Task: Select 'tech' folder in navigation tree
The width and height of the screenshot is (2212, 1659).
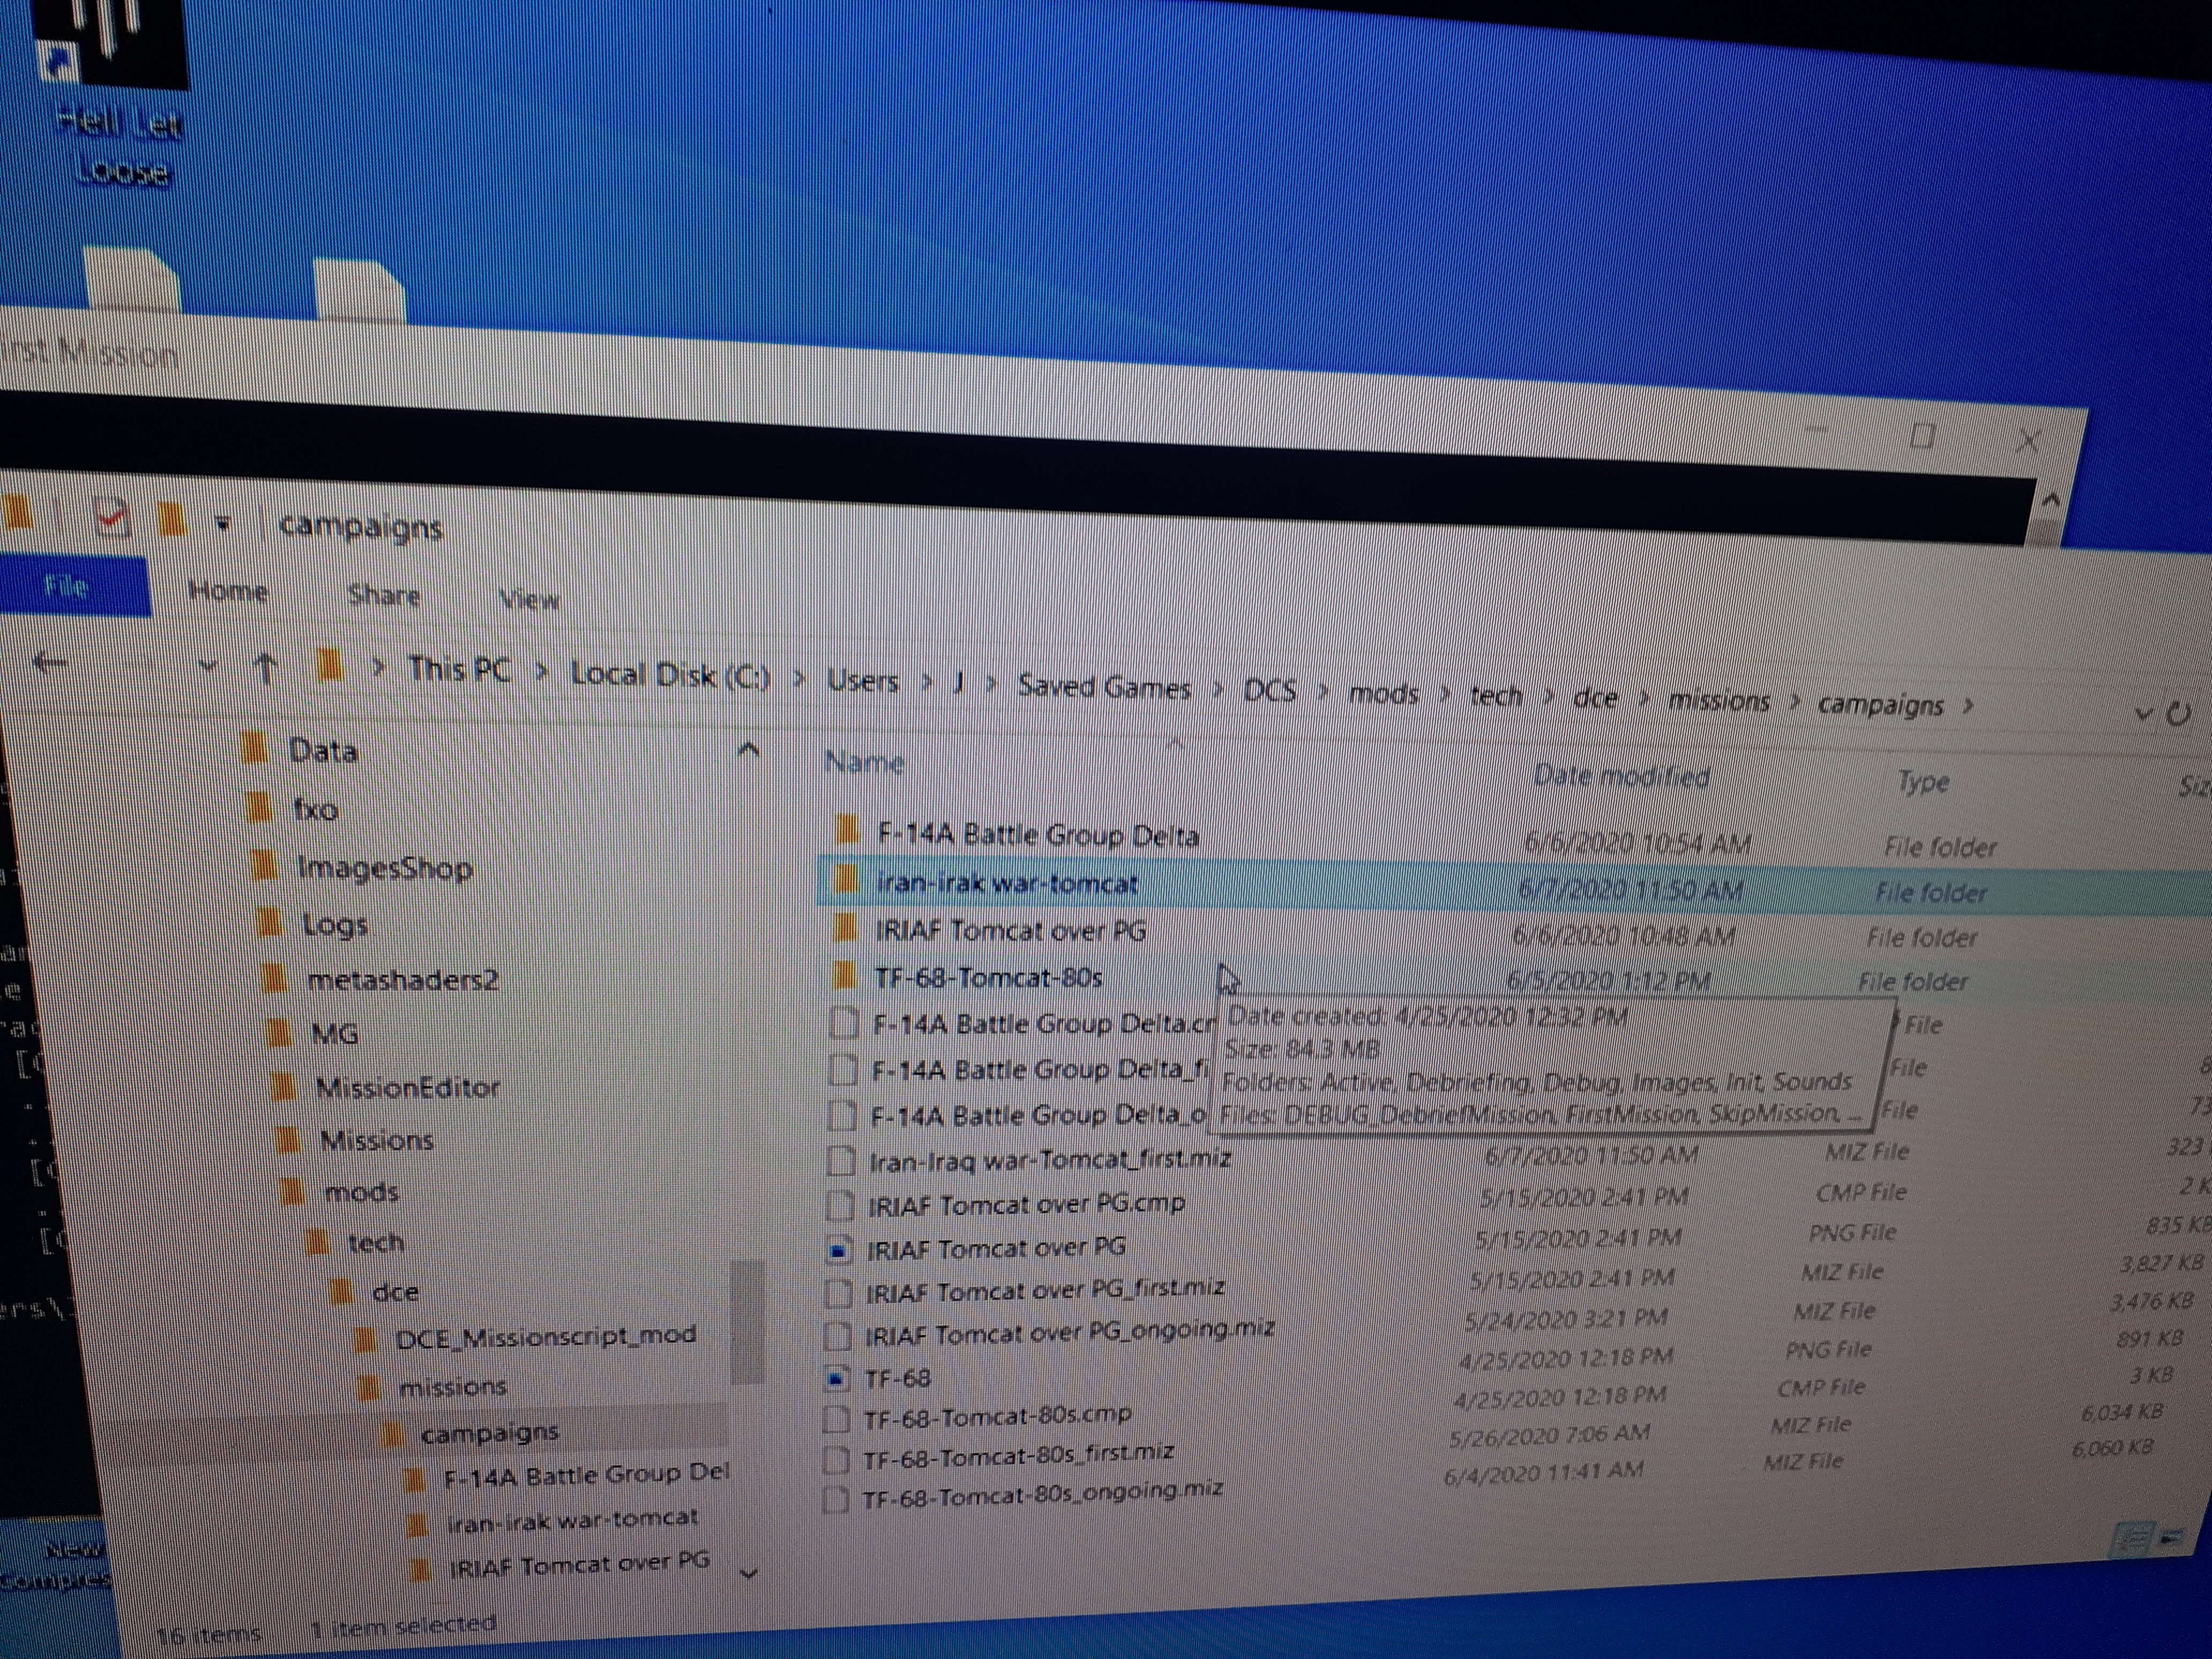Action: [375, 1242]
